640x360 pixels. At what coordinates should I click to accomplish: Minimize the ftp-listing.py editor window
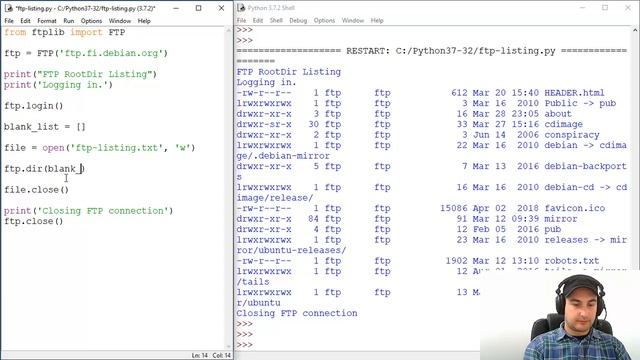click(x=176, y=8)
